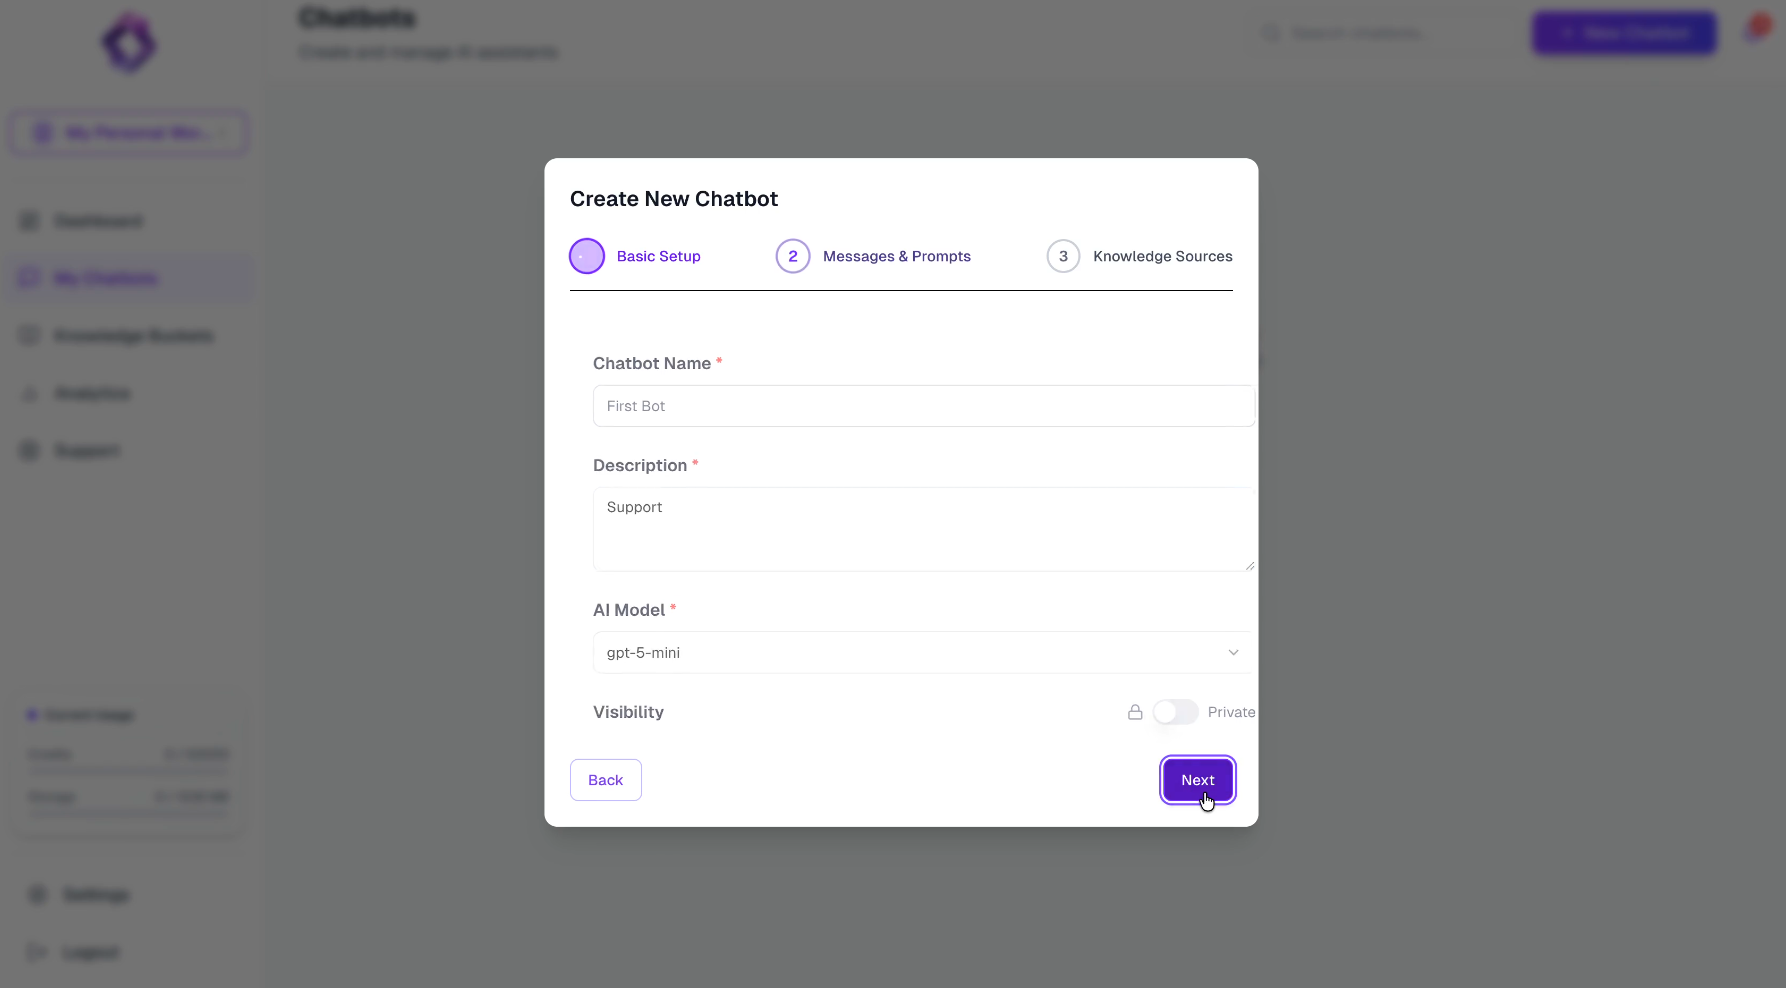The image size is (1786, 988).
Task: Switch to the Messages & Prompts step
Action: [896, 256]
